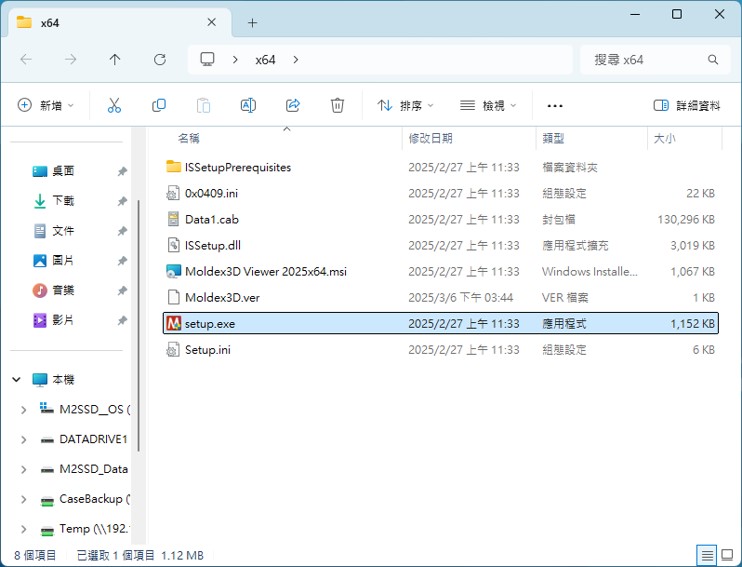Image resolution: width=742 pixels, height=567 pixels.
Task: Click the 2025/3/6 下午 03:44 date cell
Action: point(460,297)
